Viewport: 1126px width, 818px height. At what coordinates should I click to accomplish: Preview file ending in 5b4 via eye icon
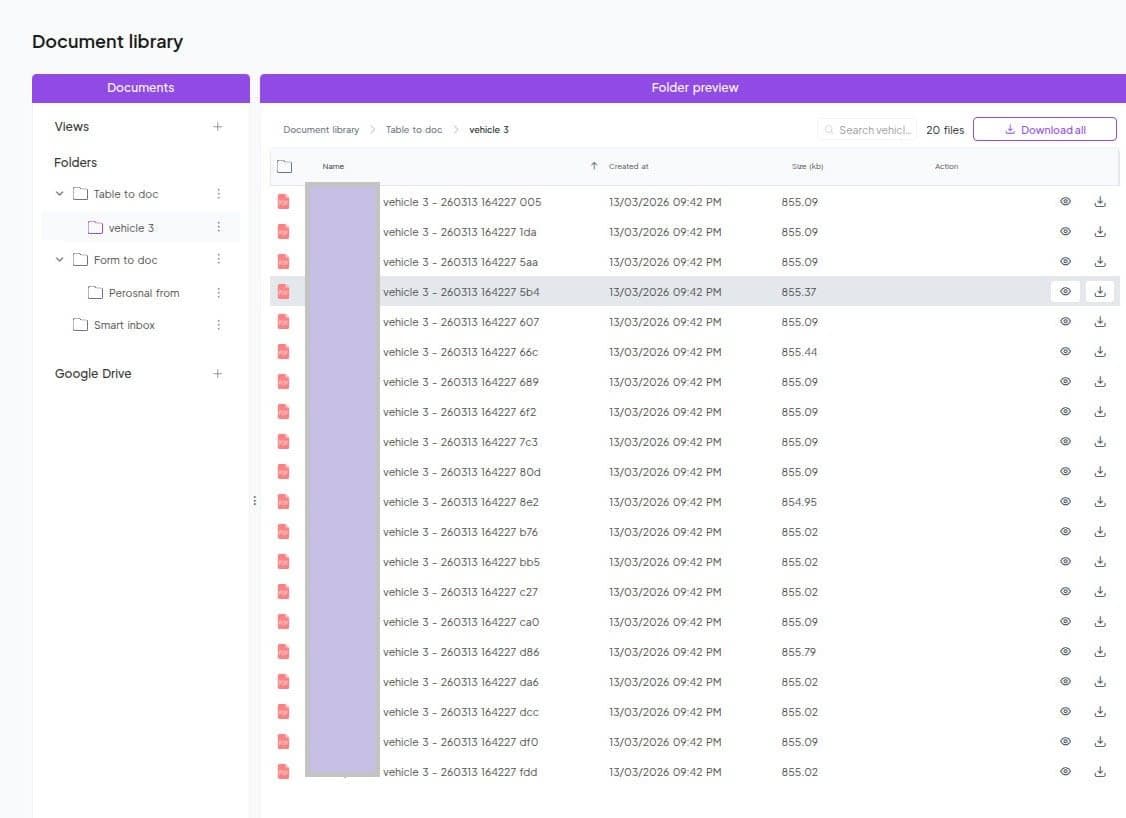[x=1065, y=292]
